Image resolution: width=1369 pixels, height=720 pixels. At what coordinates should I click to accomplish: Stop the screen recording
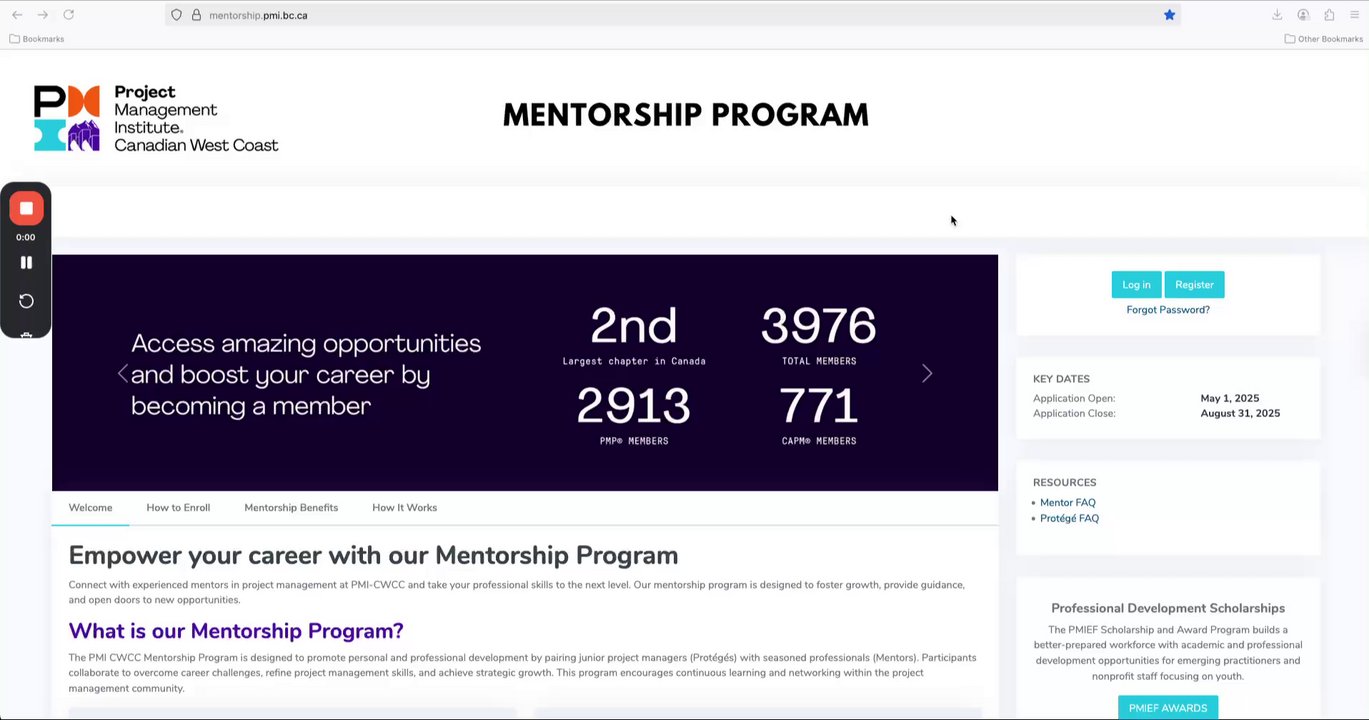26,208
